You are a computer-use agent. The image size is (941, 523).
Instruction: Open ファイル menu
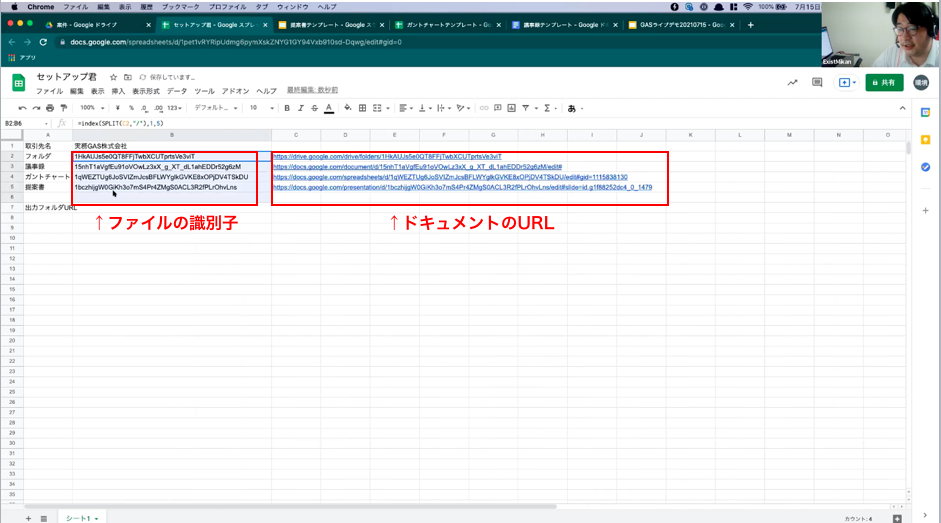[x=49, y=91]
